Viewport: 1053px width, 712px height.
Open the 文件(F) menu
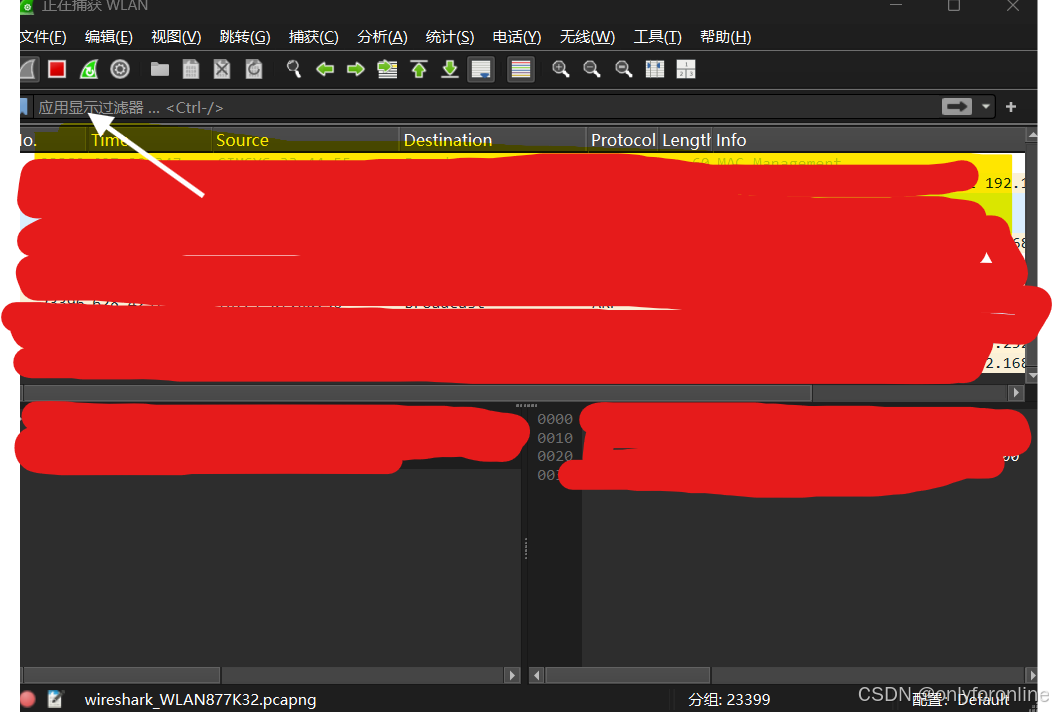(42, 37)
